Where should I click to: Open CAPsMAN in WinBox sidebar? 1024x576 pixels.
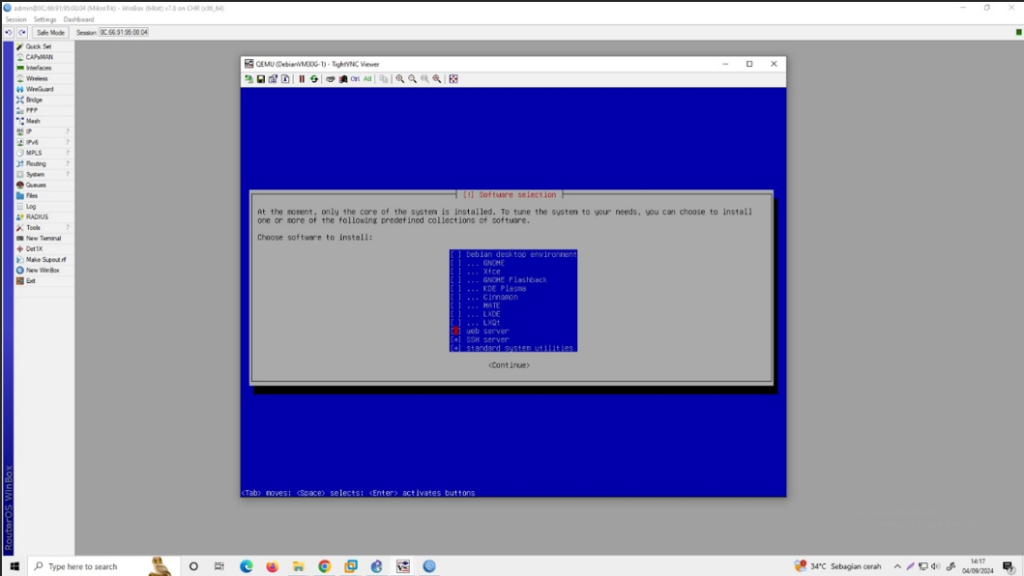click(x=39, y=57)
